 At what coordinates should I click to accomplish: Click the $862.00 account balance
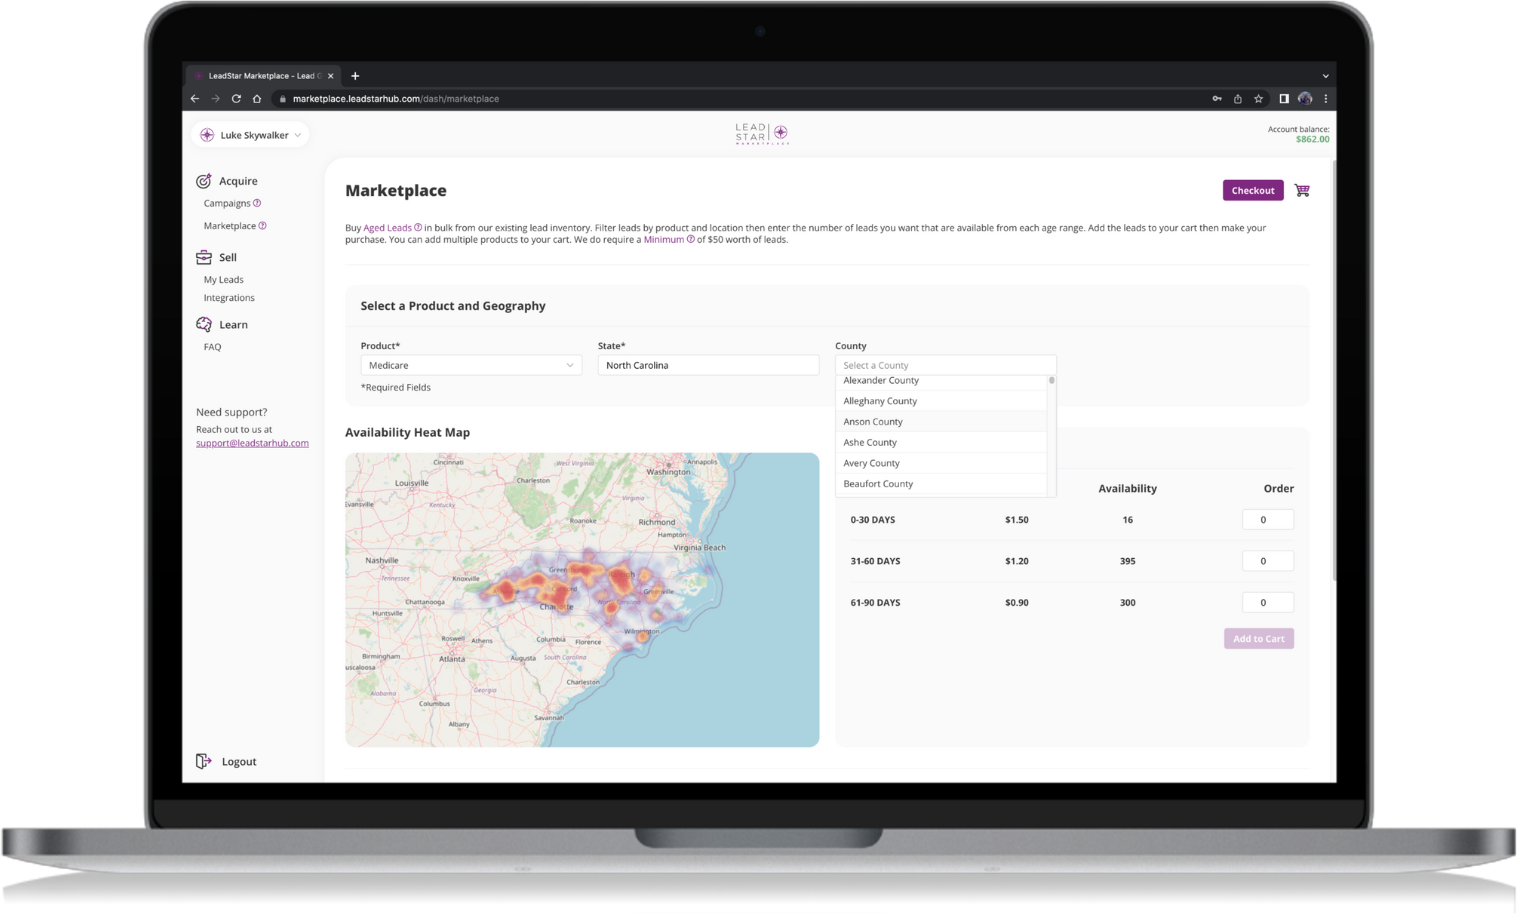point(1313,140)
